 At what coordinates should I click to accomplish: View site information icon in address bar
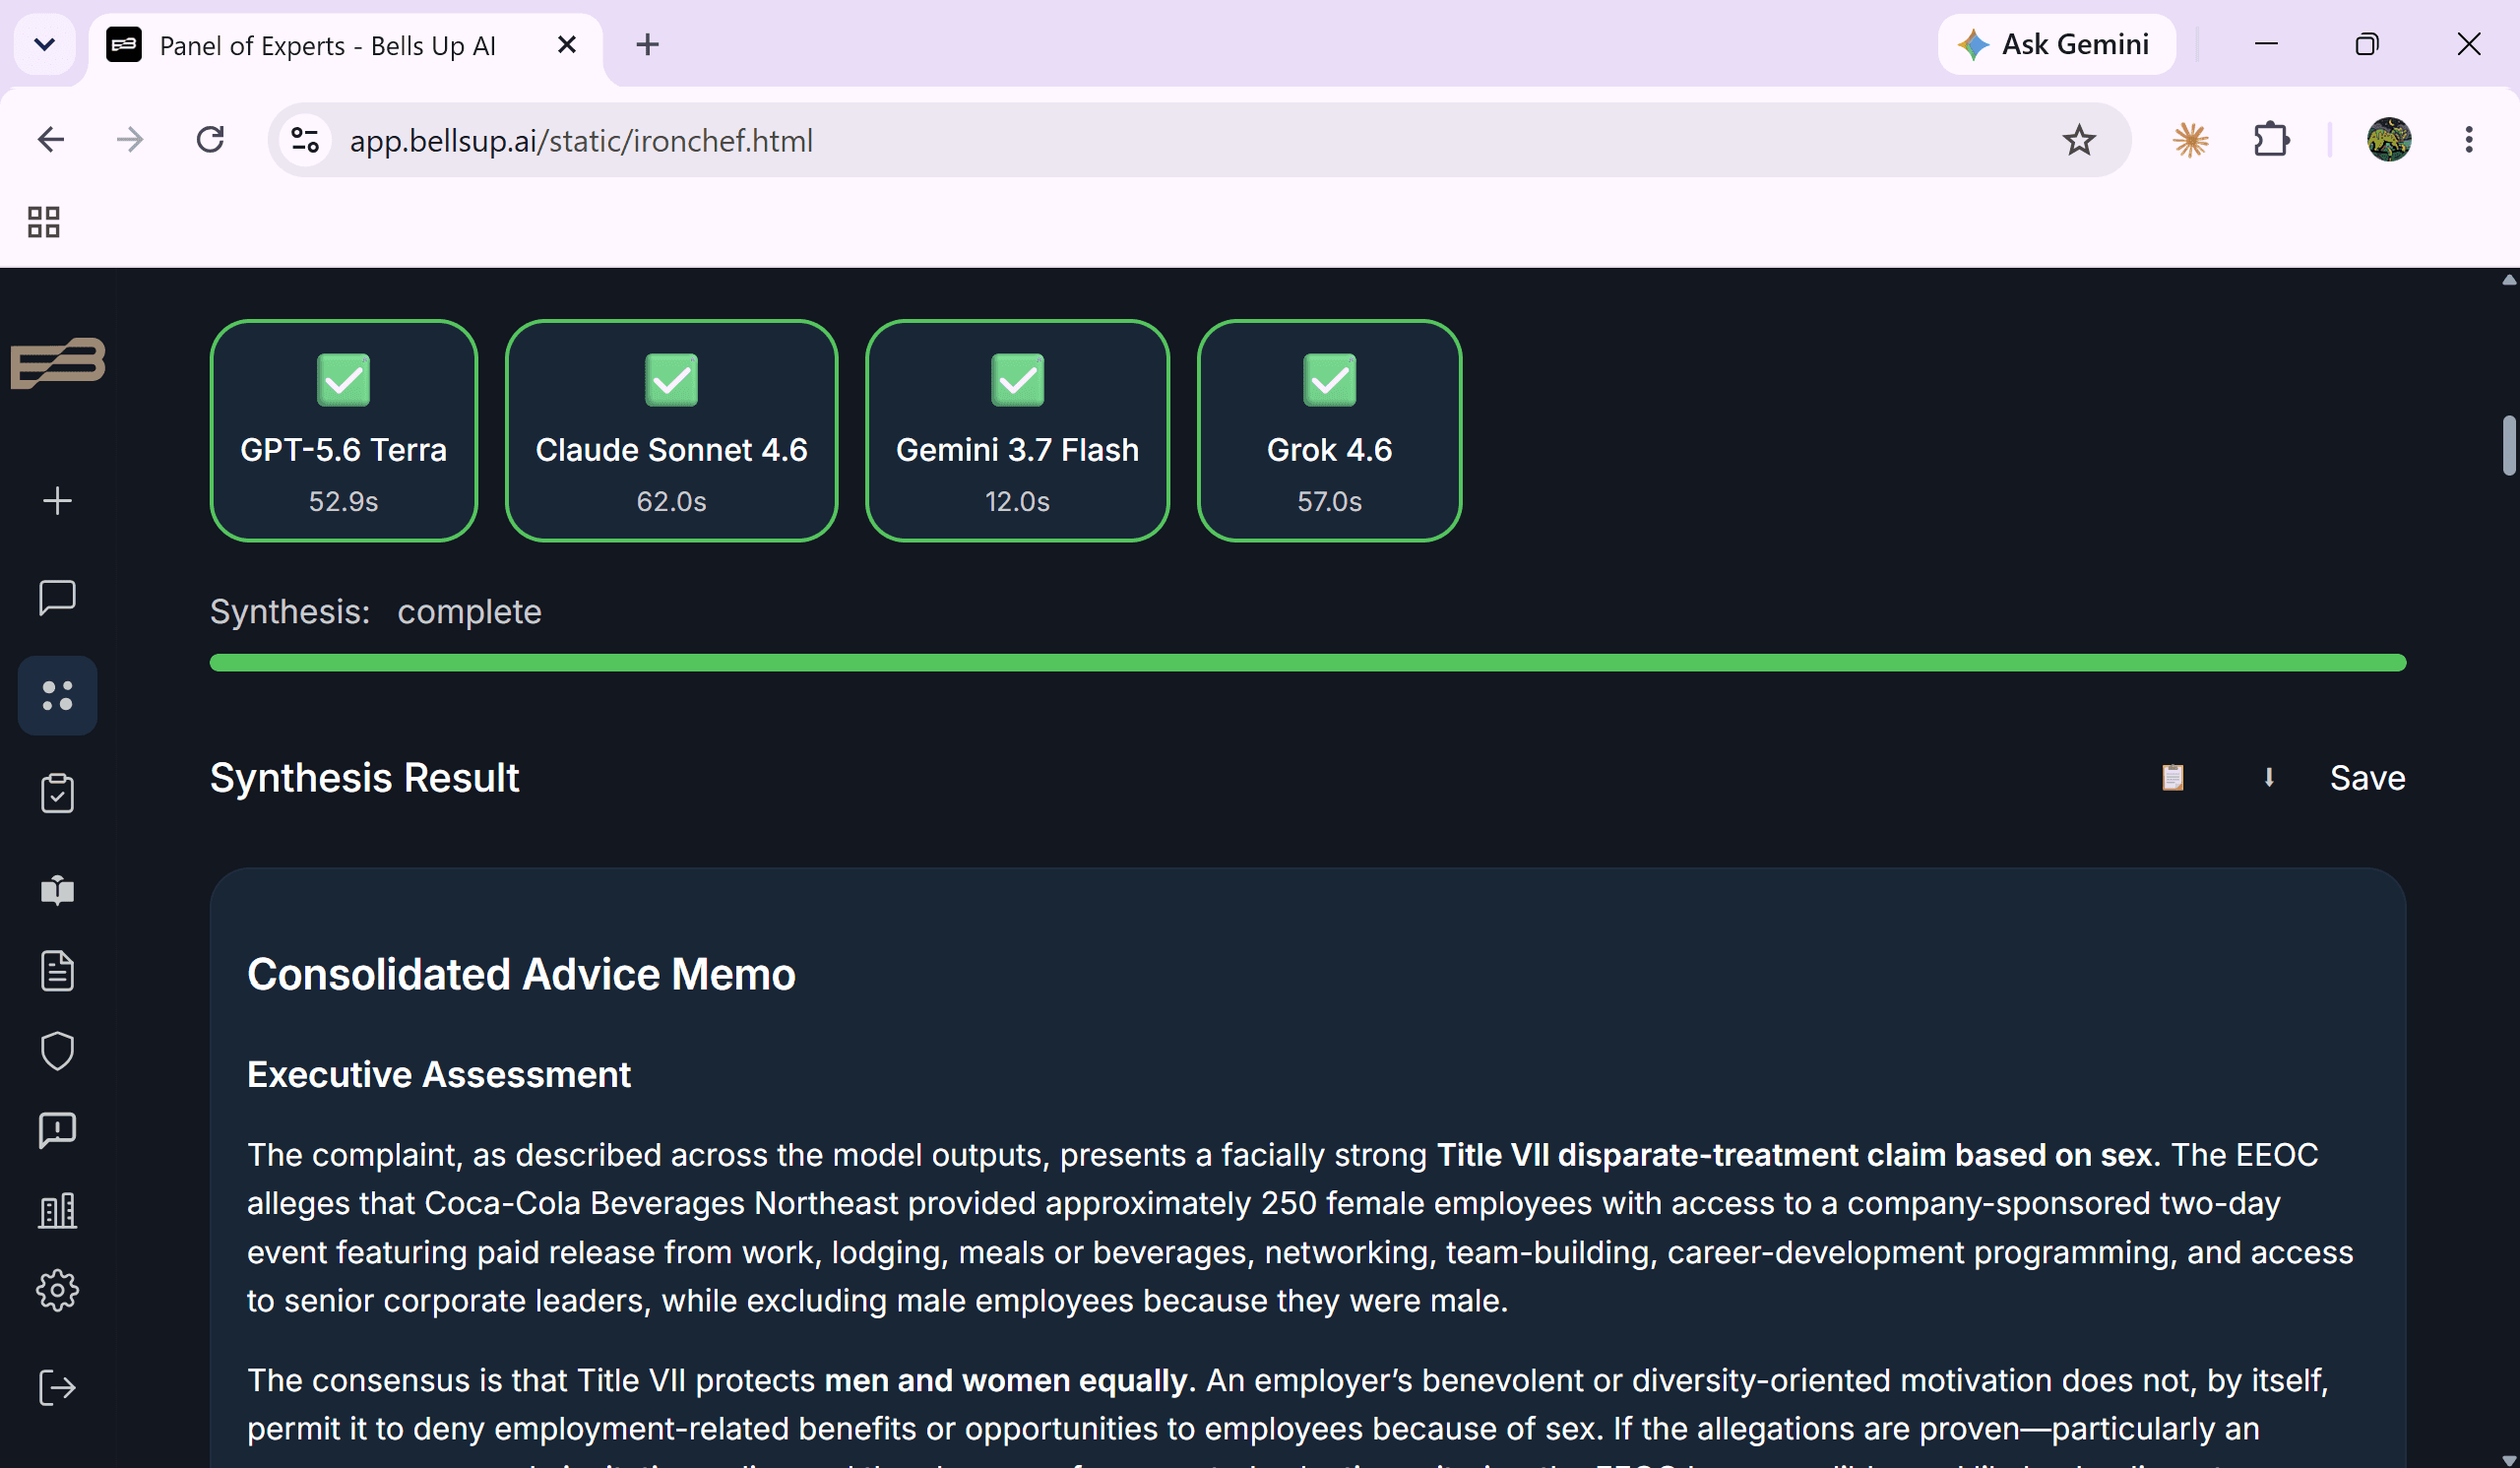[305, 140]
